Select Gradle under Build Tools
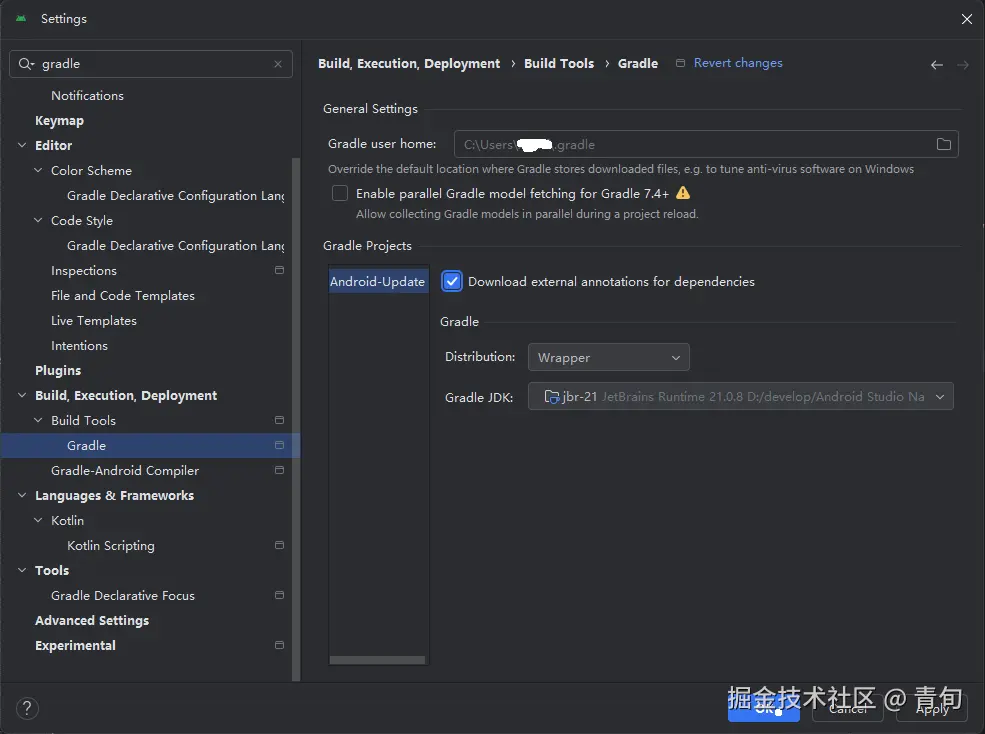Viewport: 985px width, 734px height. click(151, 445)
